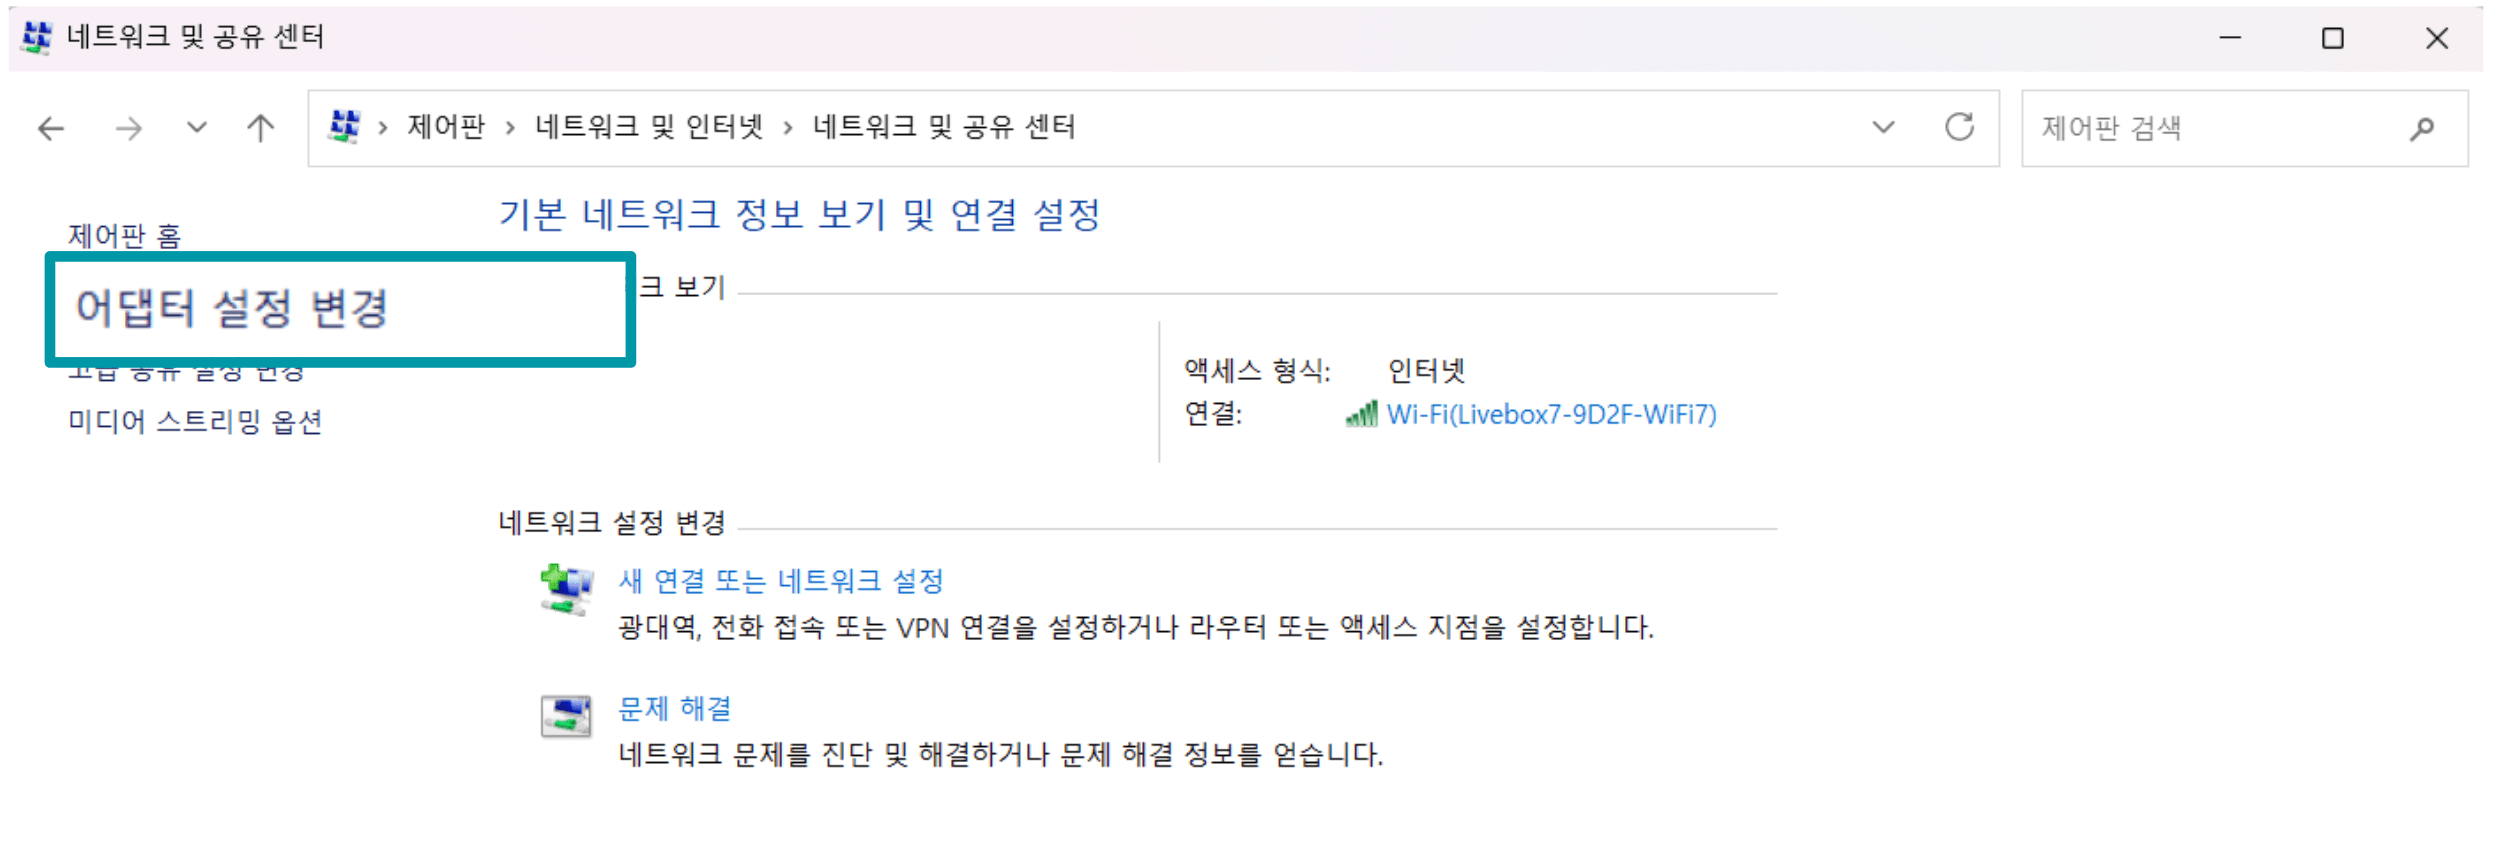The image size is (2494, 855).
Task: Go to 네트워크 및 인터넷 breadcrumb item
Action: [649, 127]
